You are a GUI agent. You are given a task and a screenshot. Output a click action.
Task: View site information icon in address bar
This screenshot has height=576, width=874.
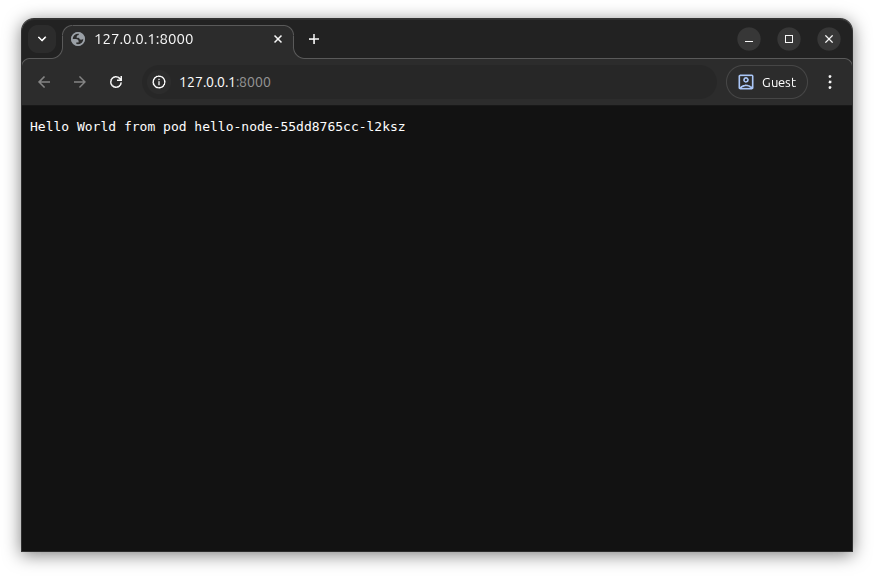158,82
